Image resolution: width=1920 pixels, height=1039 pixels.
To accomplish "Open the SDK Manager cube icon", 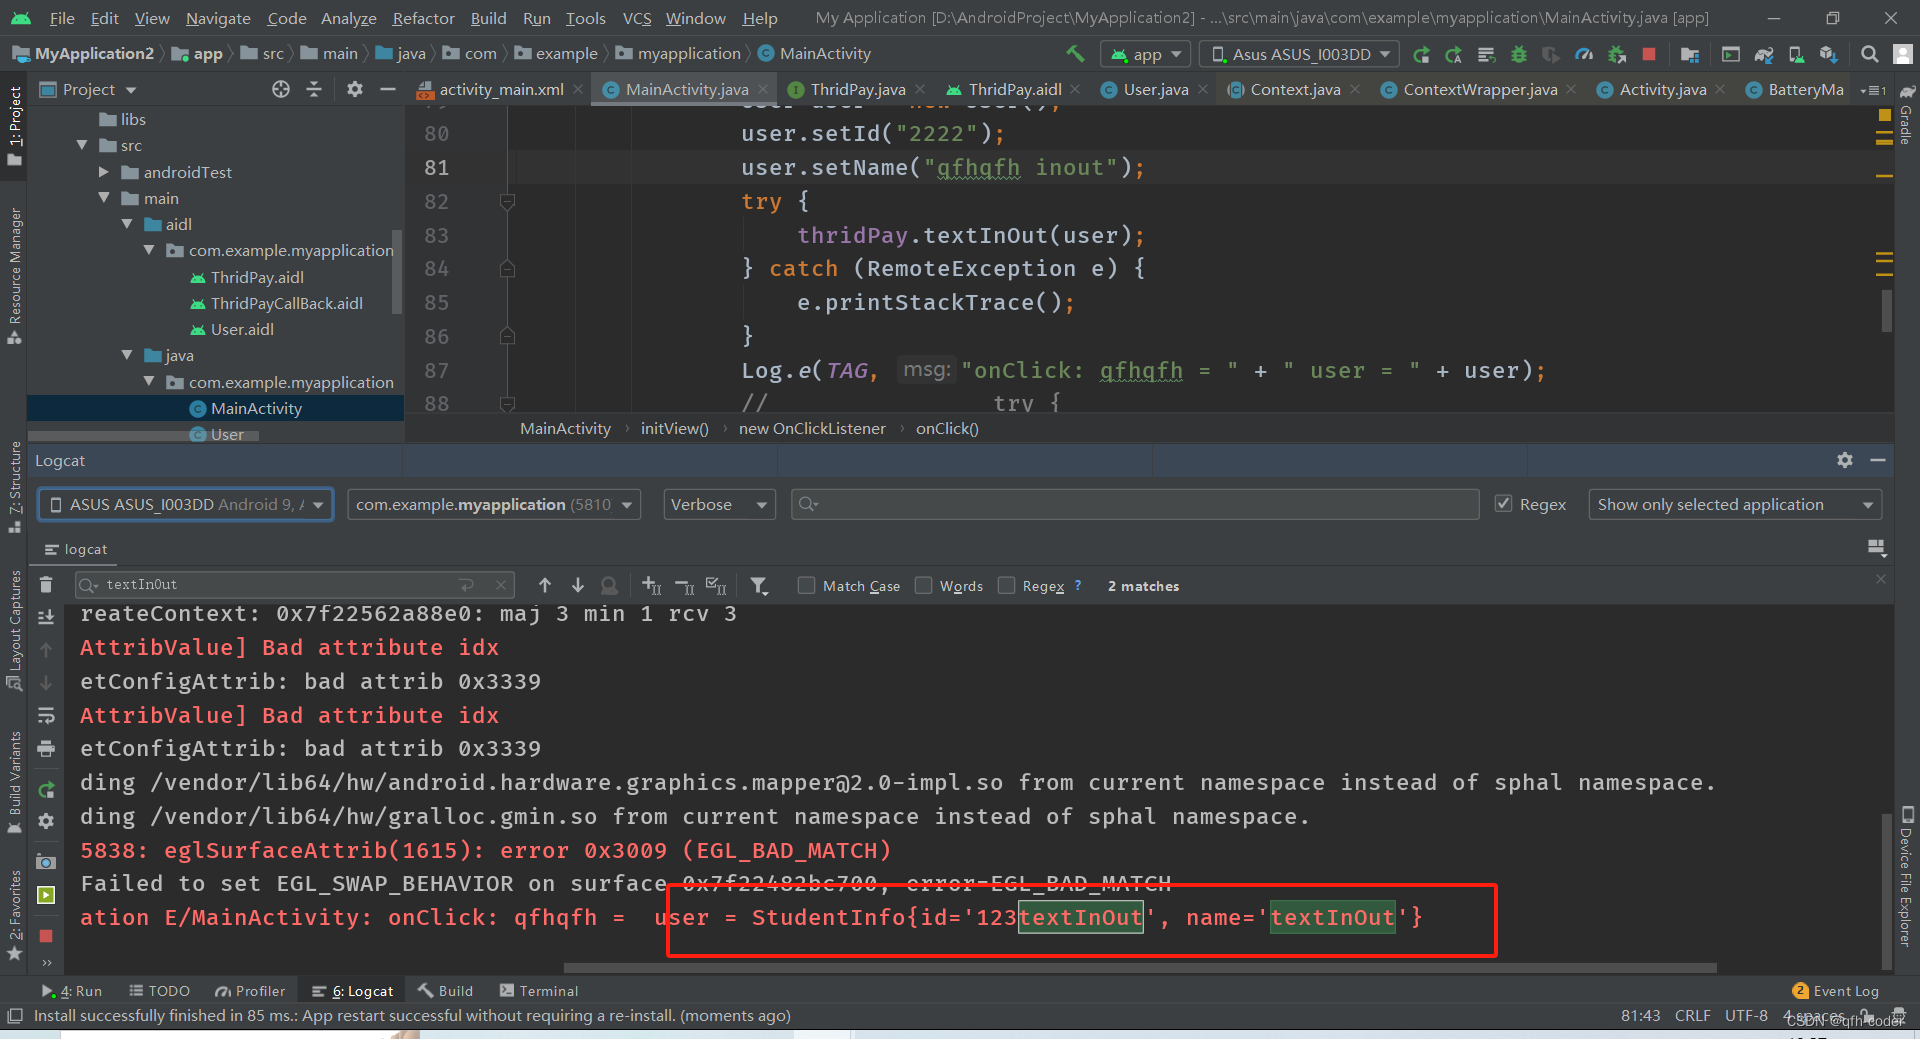I will click(1829, 54).
